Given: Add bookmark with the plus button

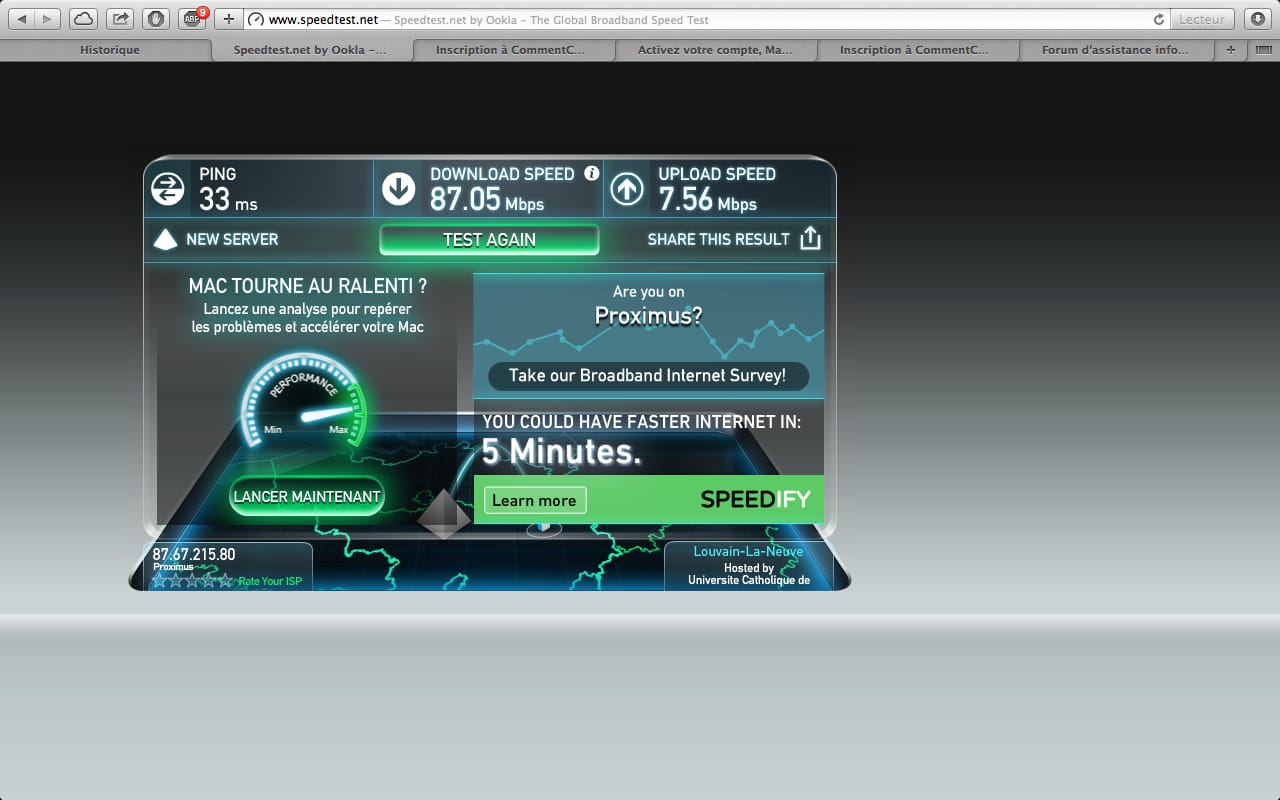Looking at the screenshot, I should pos(229,19).
